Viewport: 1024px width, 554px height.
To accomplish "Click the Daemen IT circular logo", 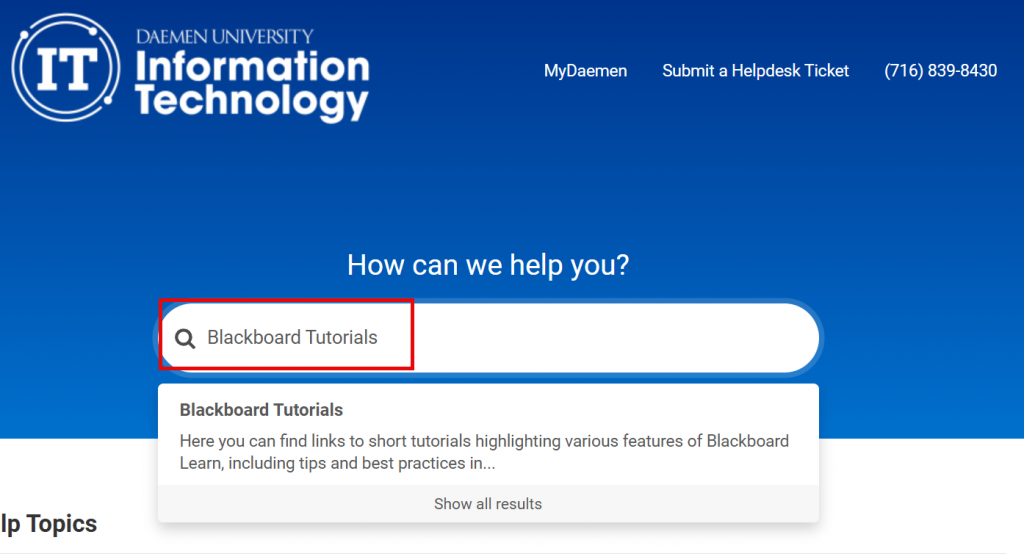I will click(x=66, y=67).
